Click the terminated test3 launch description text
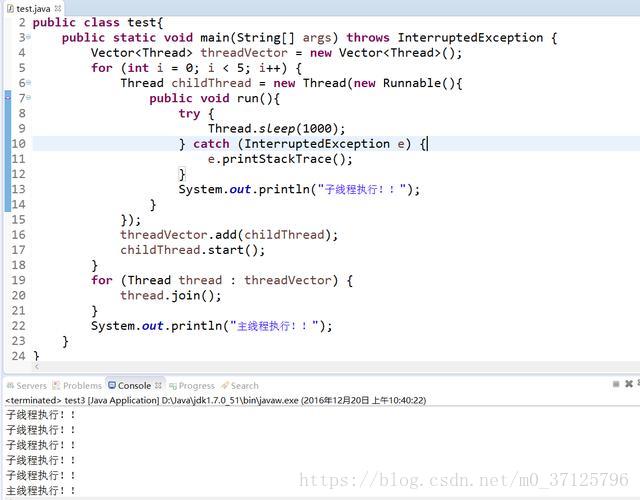Viewport: 640px width, 500px height. point(216,400)
